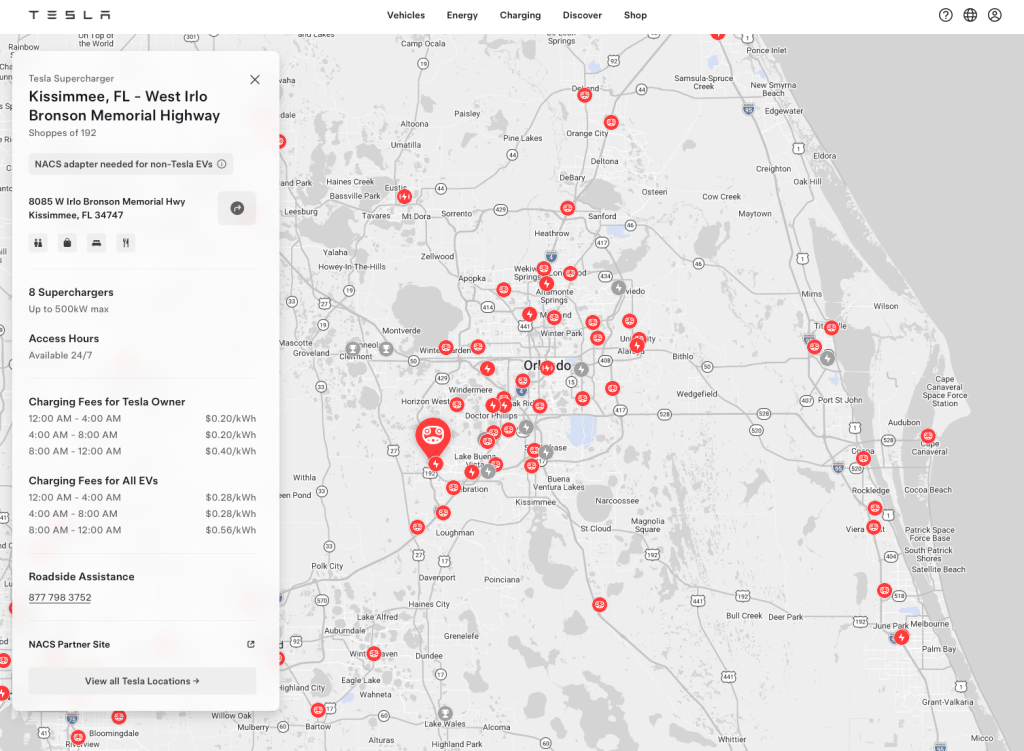Click the restrooms amenity icon
1024x751 pixels.
click(x=39, y=242)
